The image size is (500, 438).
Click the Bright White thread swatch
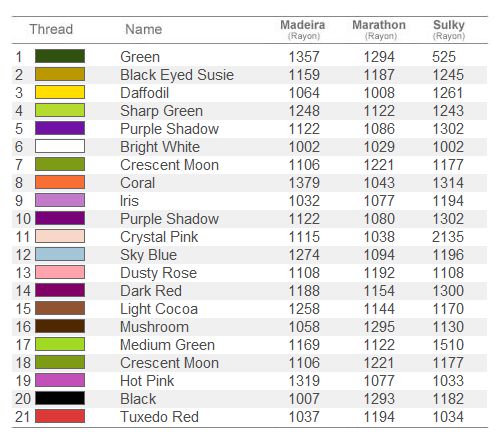point(60,146)
